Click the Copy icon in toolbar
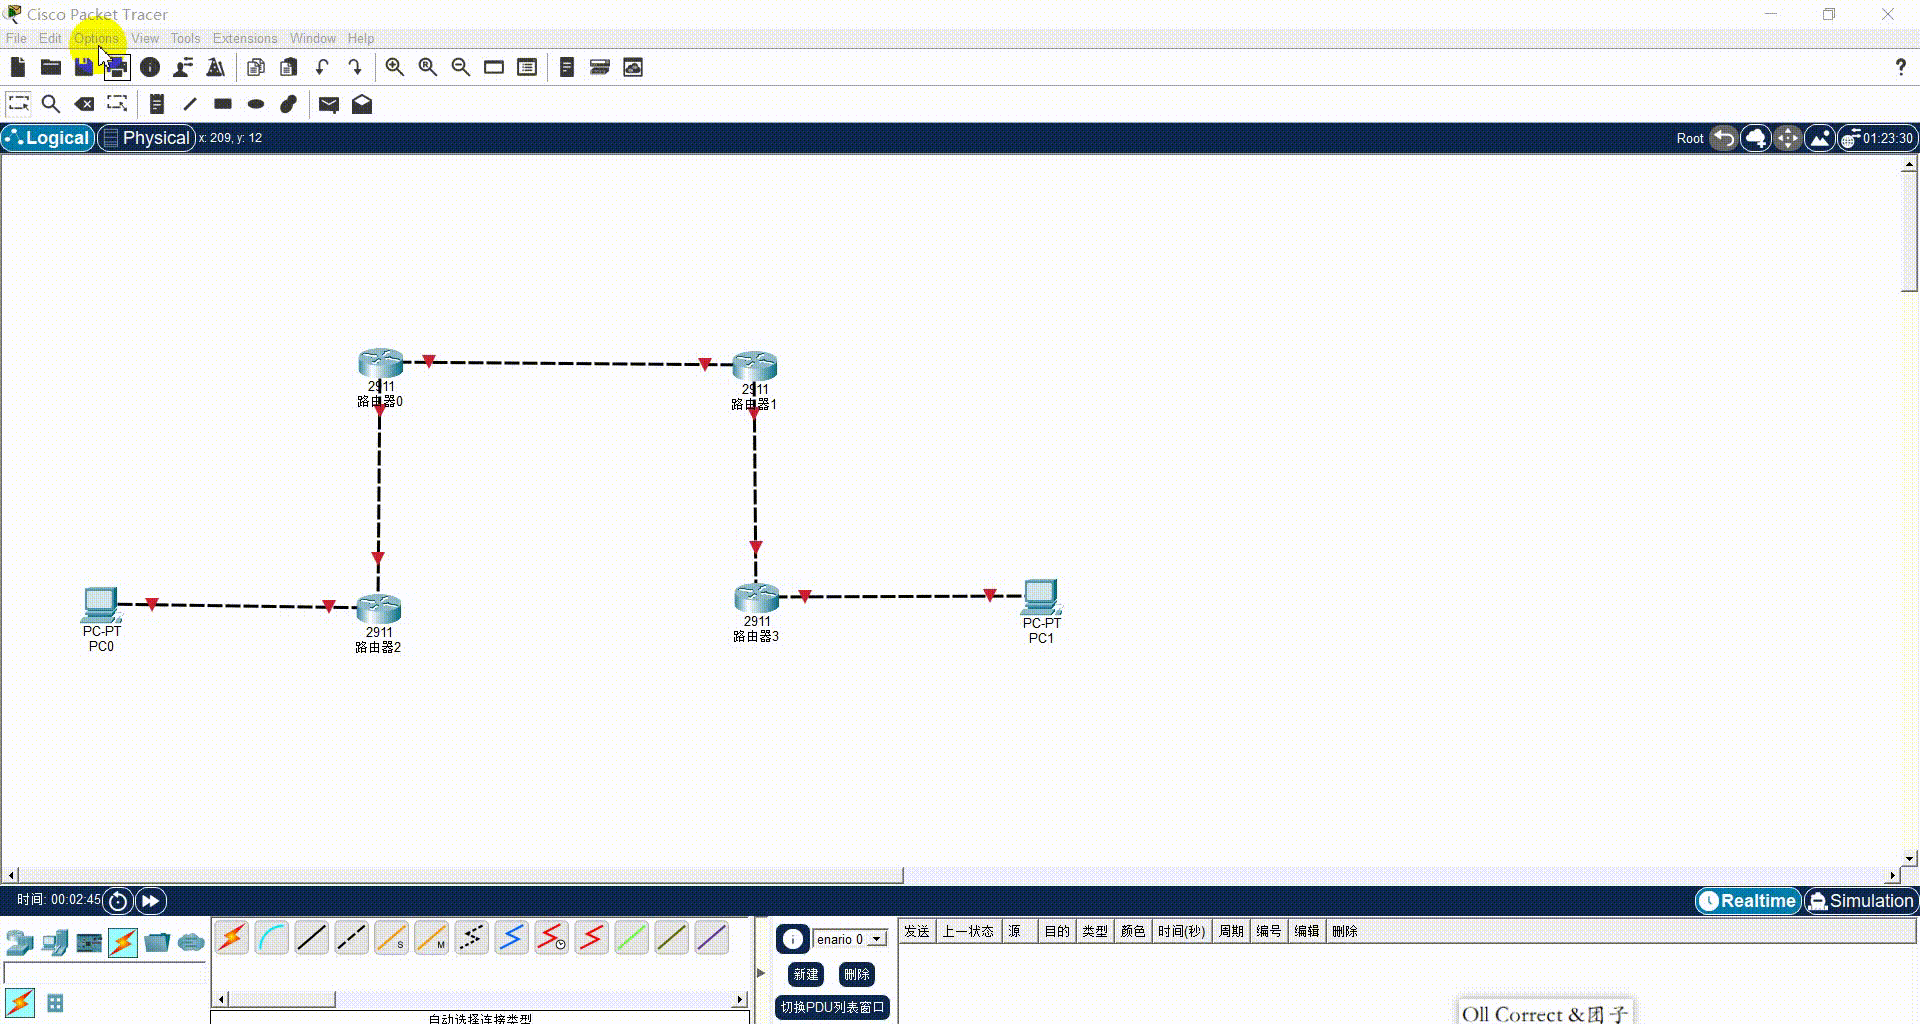The width and height of the screenshot is (1920, 1024). (x=256, y=67)
